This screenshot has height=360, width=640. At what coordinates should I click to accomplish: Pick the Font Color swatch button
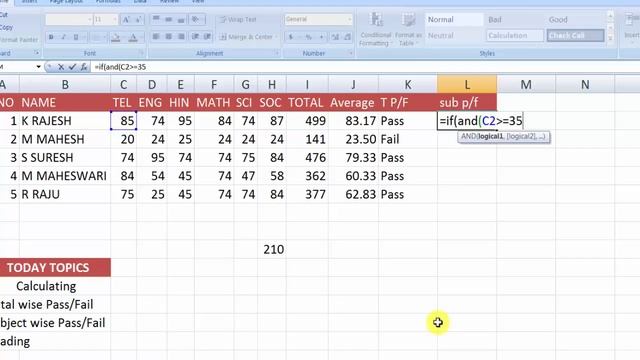[x=133, y=37]
